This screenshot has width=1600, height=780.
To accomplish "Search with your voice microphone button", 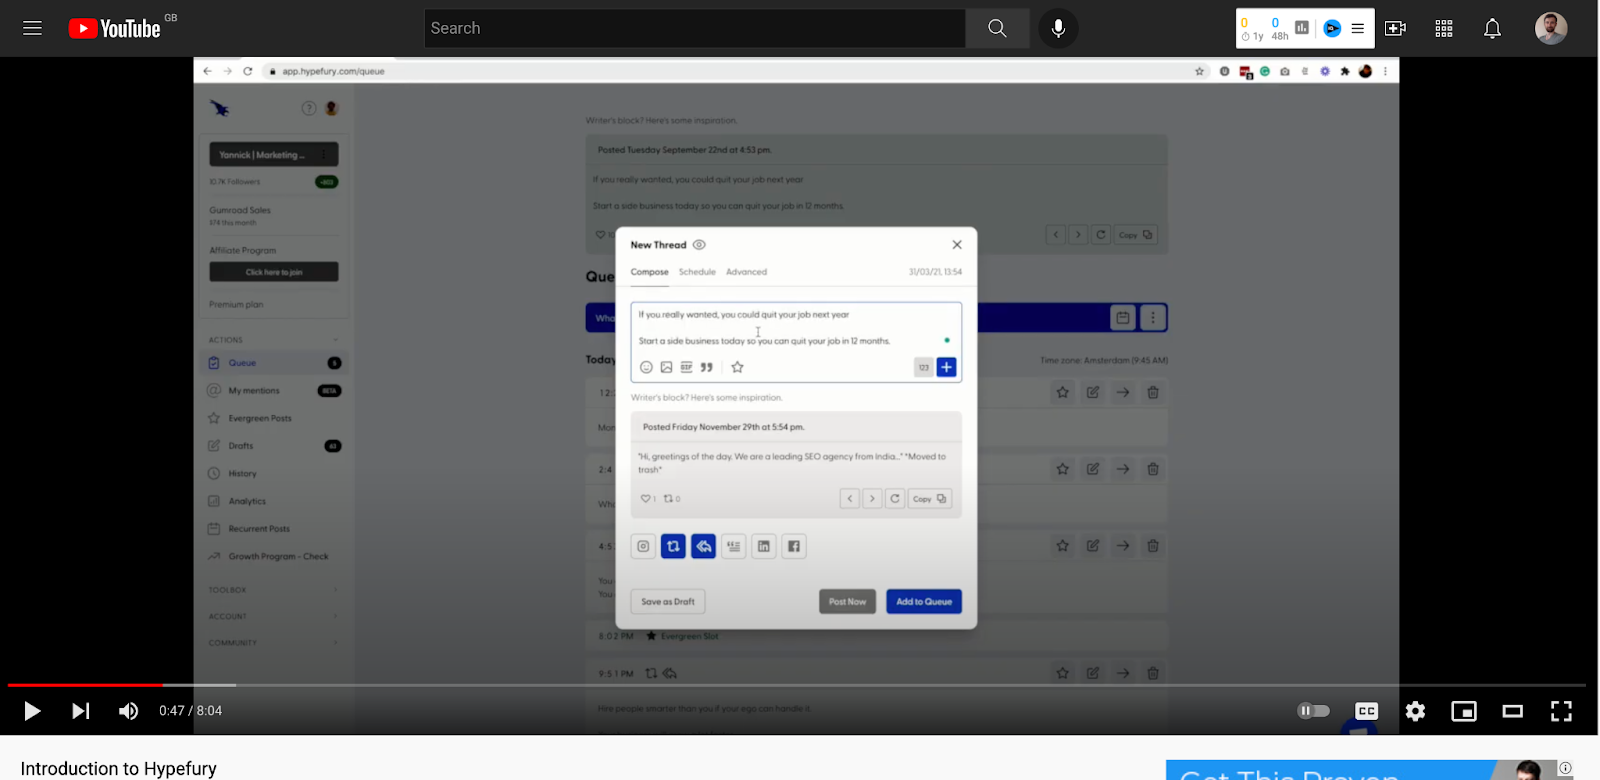I will (x=1058, y=28).
